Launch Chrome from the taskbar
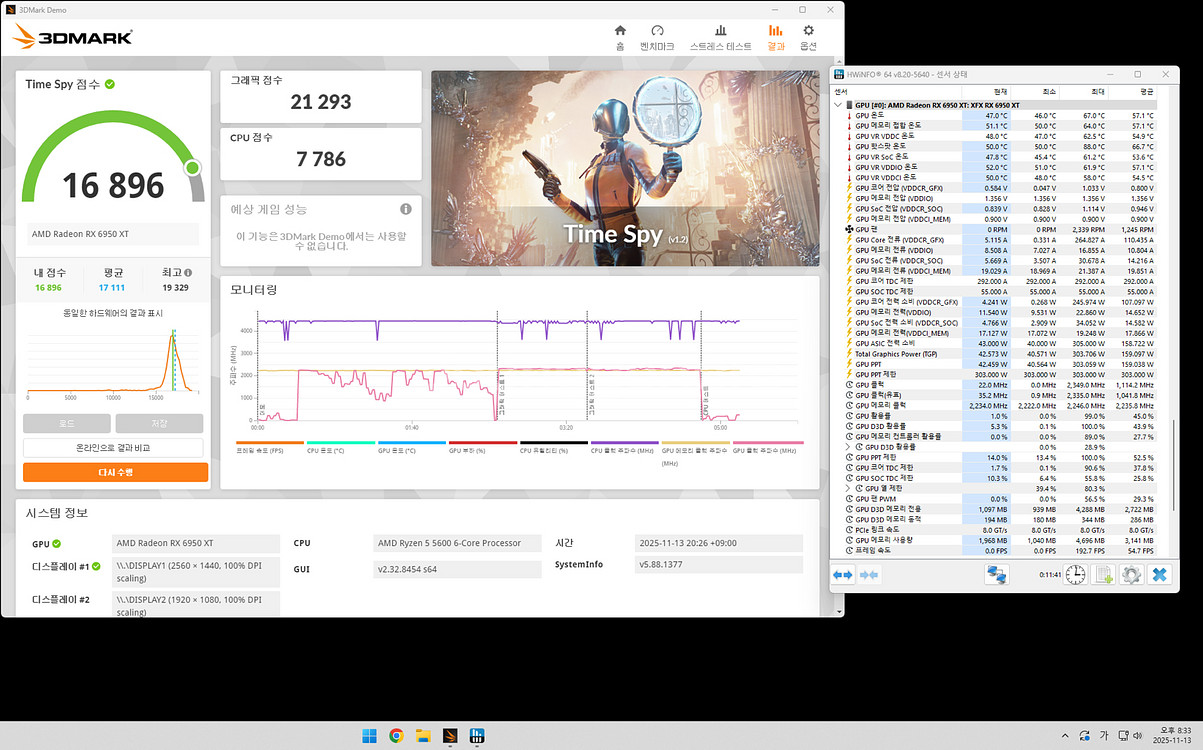 point(396,736)
